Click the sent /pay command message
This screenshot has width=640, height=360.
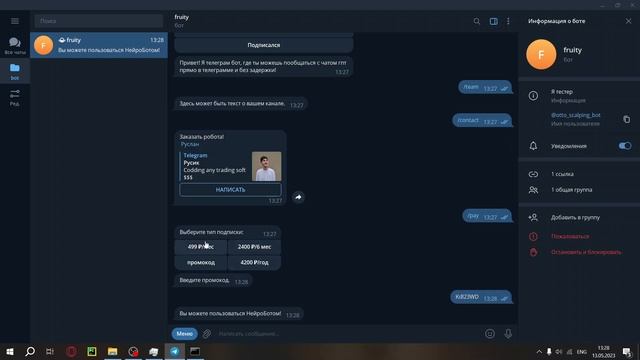point(487,216)
